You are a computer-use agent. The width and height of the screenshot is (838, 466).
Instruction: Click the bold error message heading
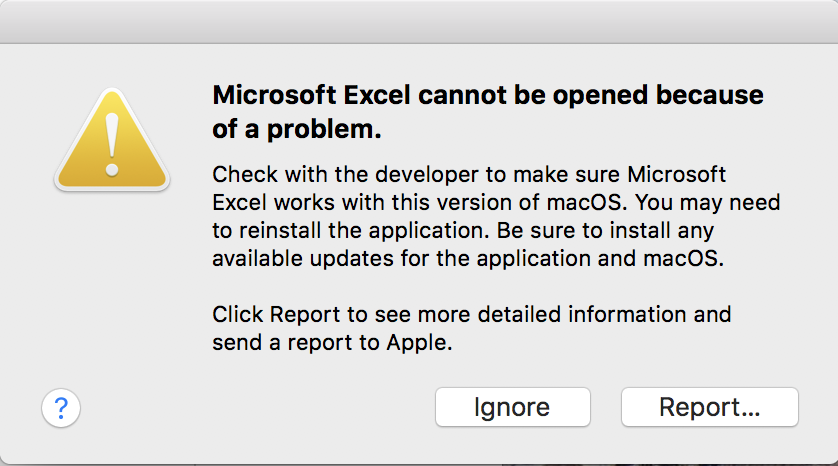point(488,111)
